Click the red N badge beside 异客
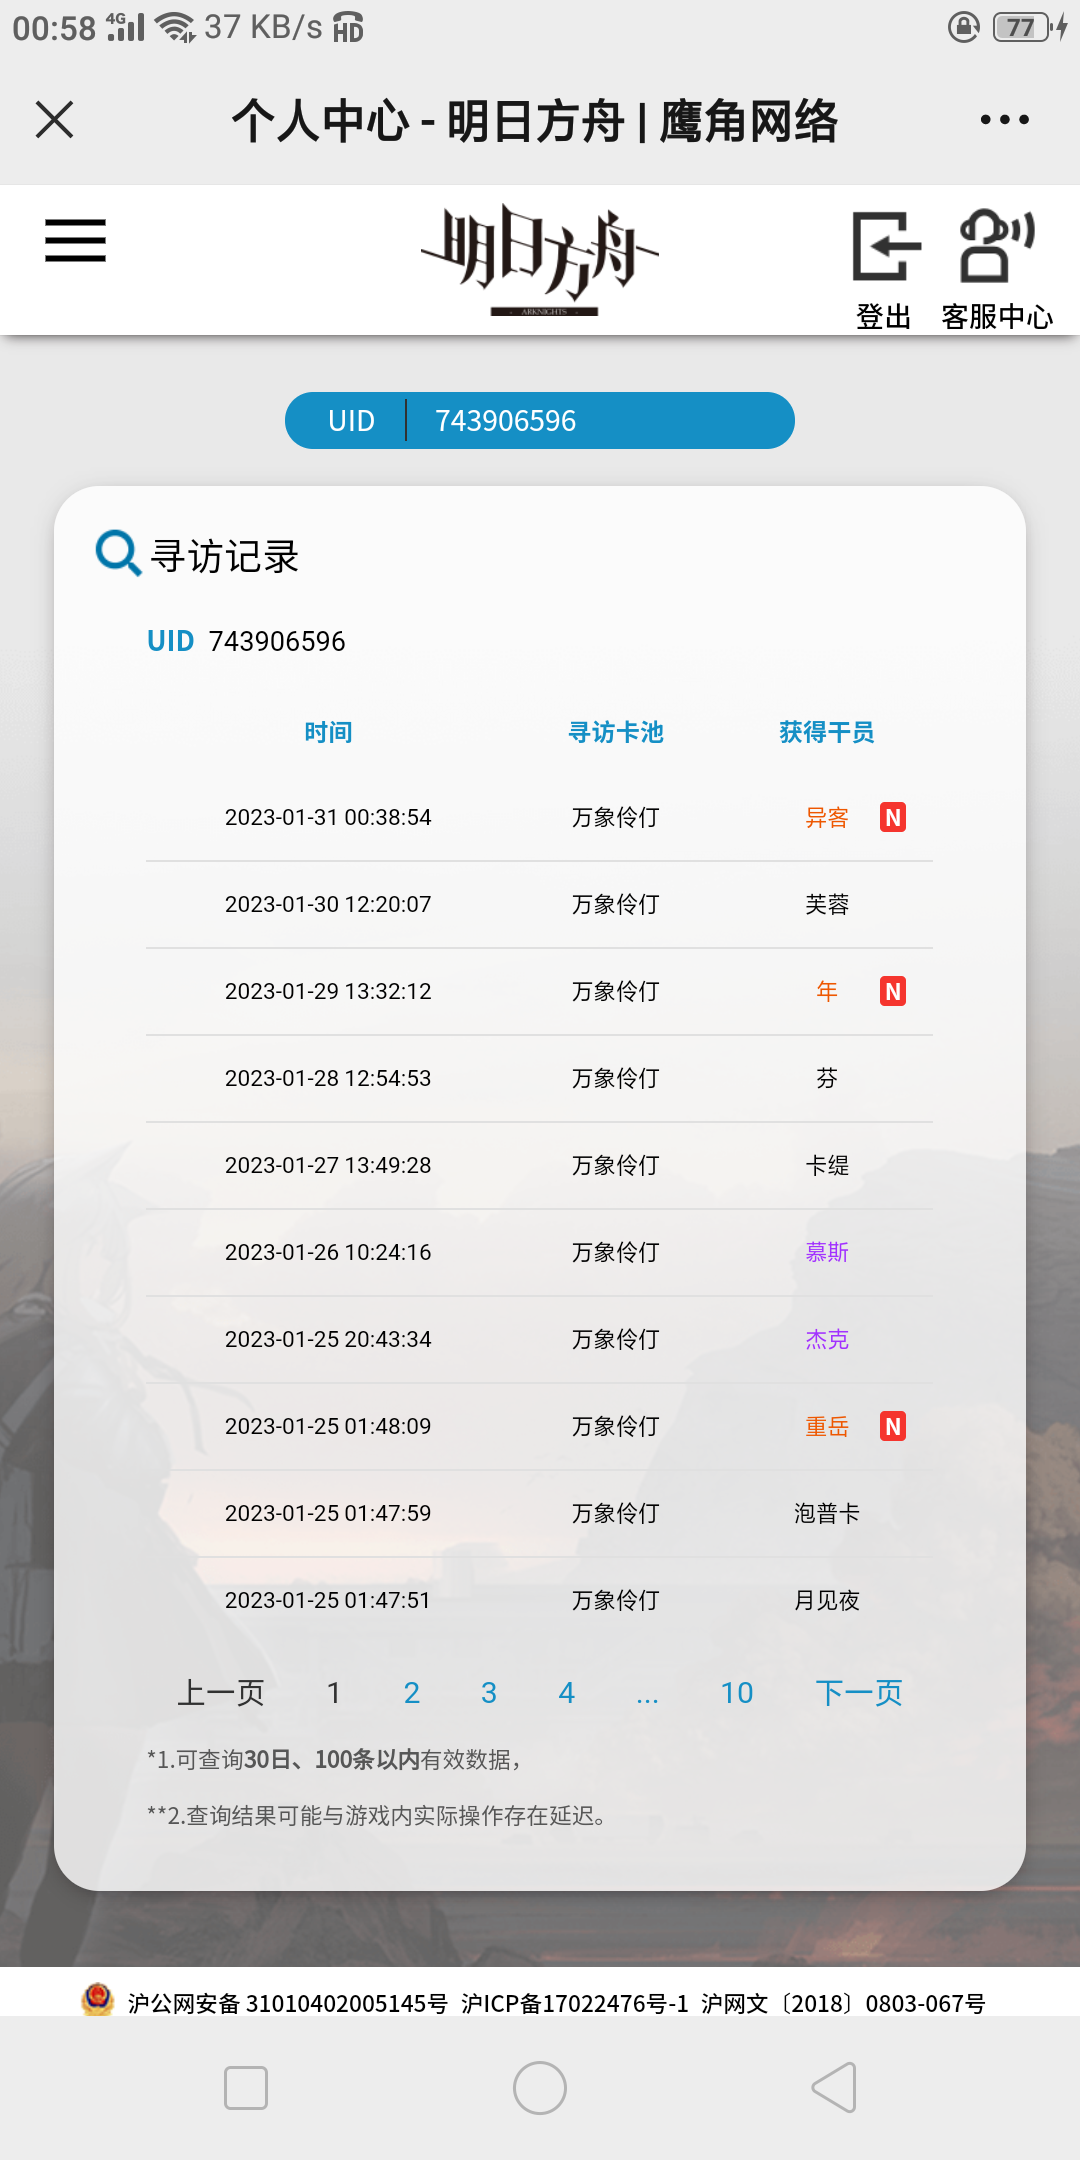This screenshot has height=2160, width=1080. 893,818
